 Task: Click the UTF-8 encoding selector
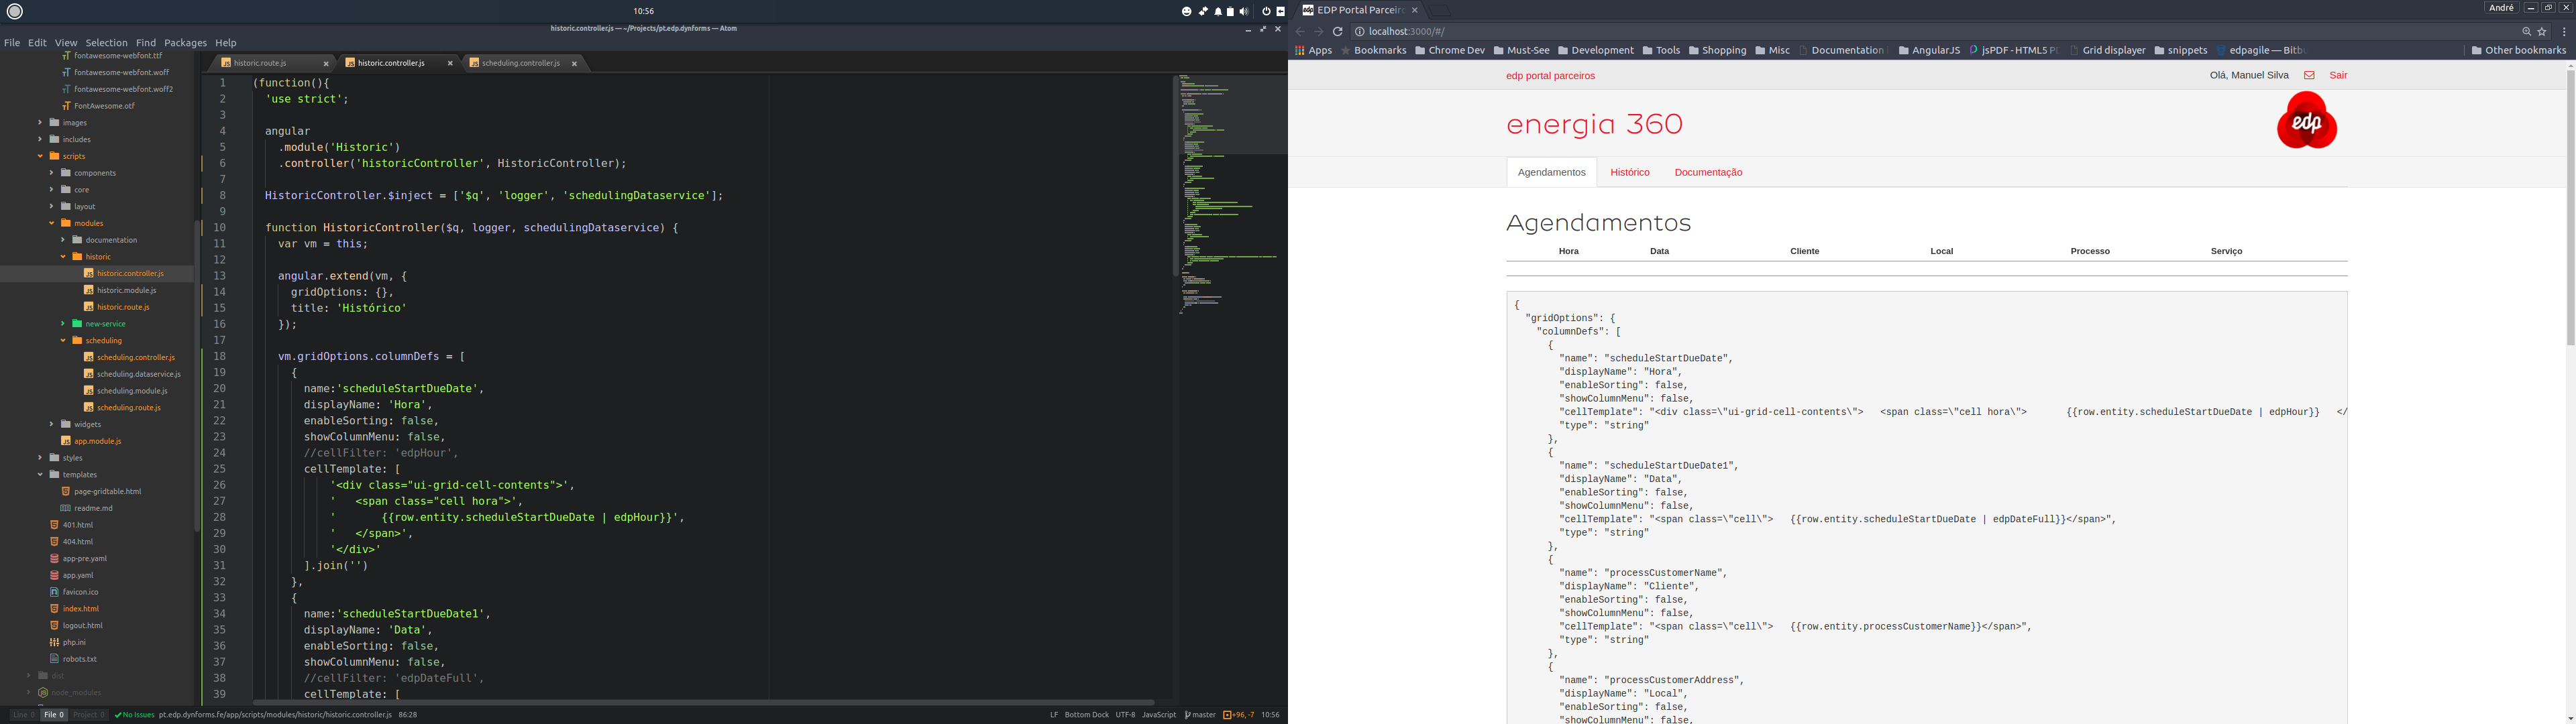pos(1125,715)
